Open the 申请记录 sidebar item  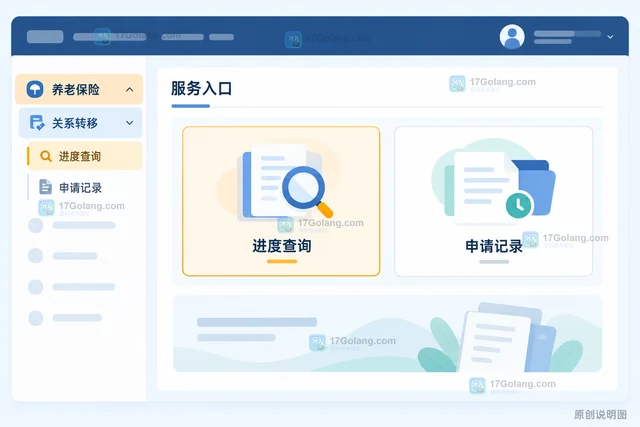(x=85, y=187)
